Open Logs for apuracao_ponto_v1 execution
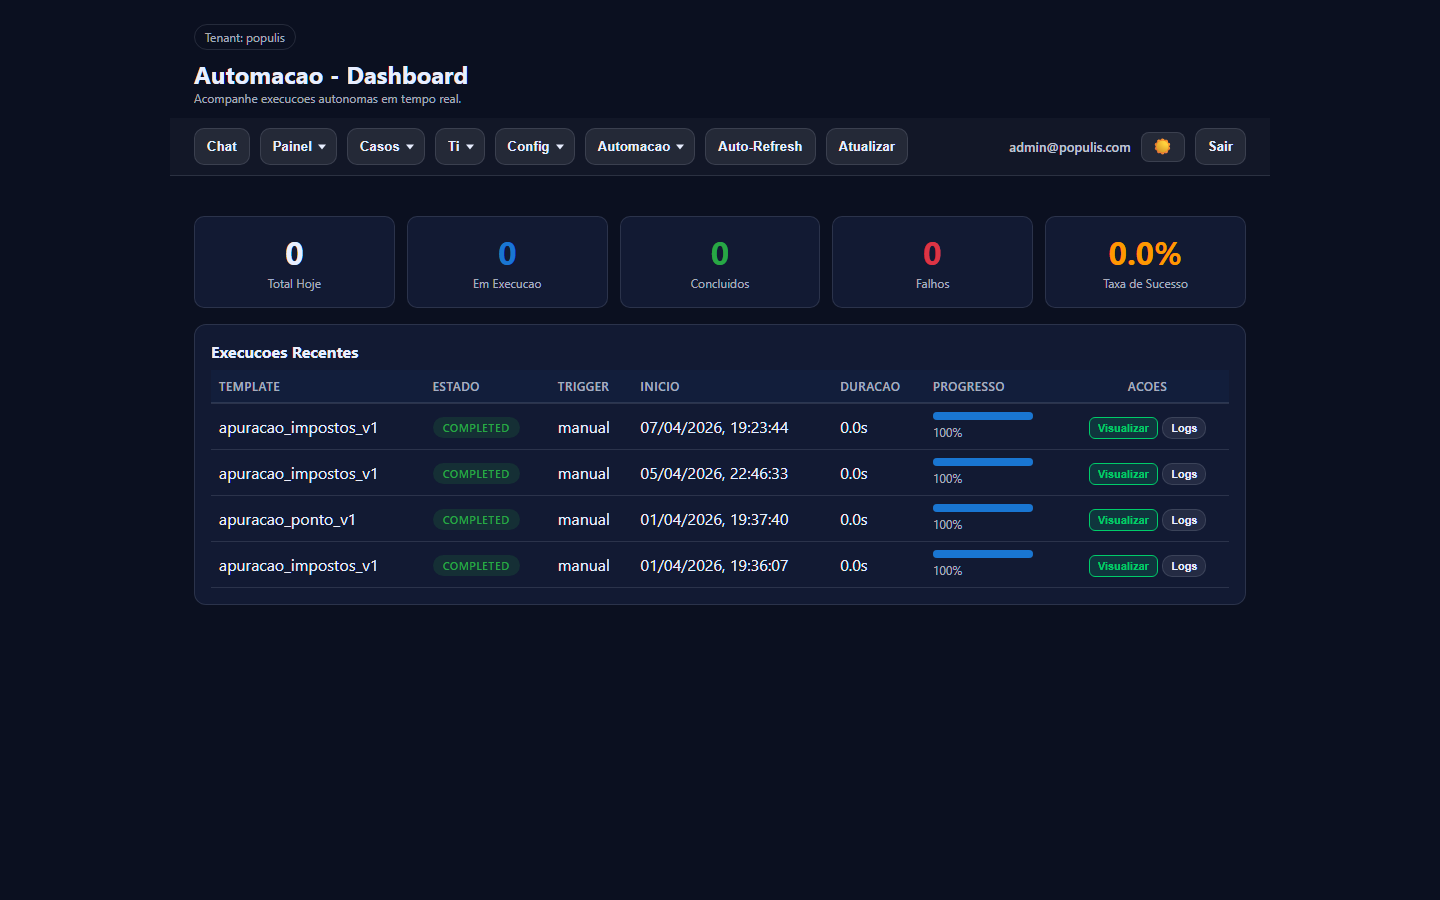This screenshot has height=900, width=1440. (1184, 520)
